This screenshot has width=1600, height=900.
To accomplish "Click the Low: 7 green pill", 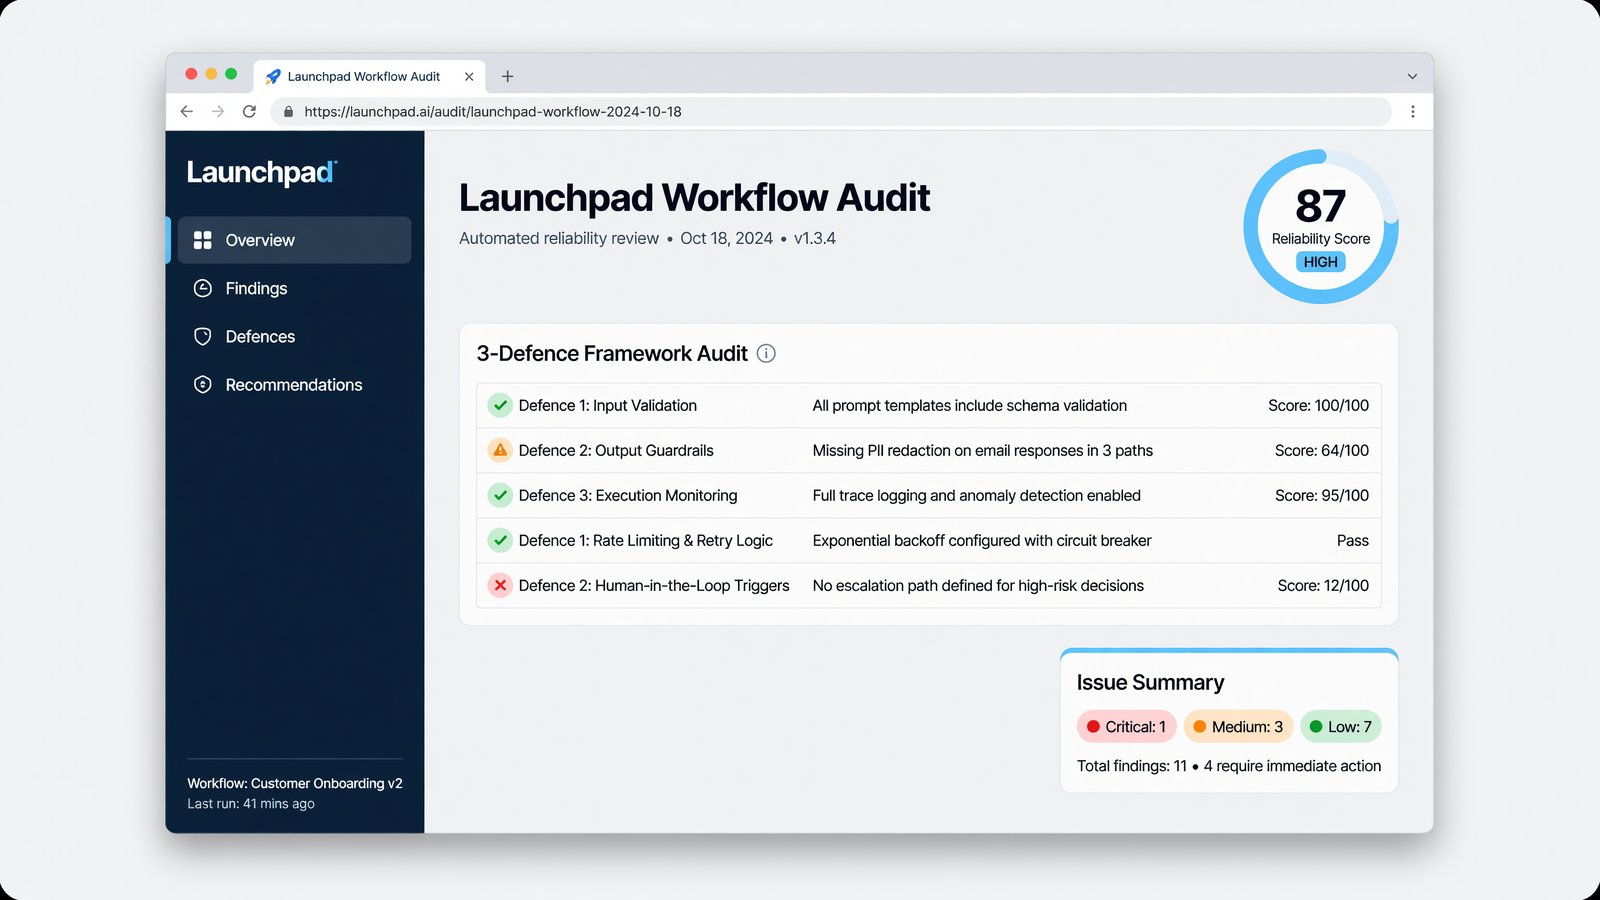I will coord(1340,727).
